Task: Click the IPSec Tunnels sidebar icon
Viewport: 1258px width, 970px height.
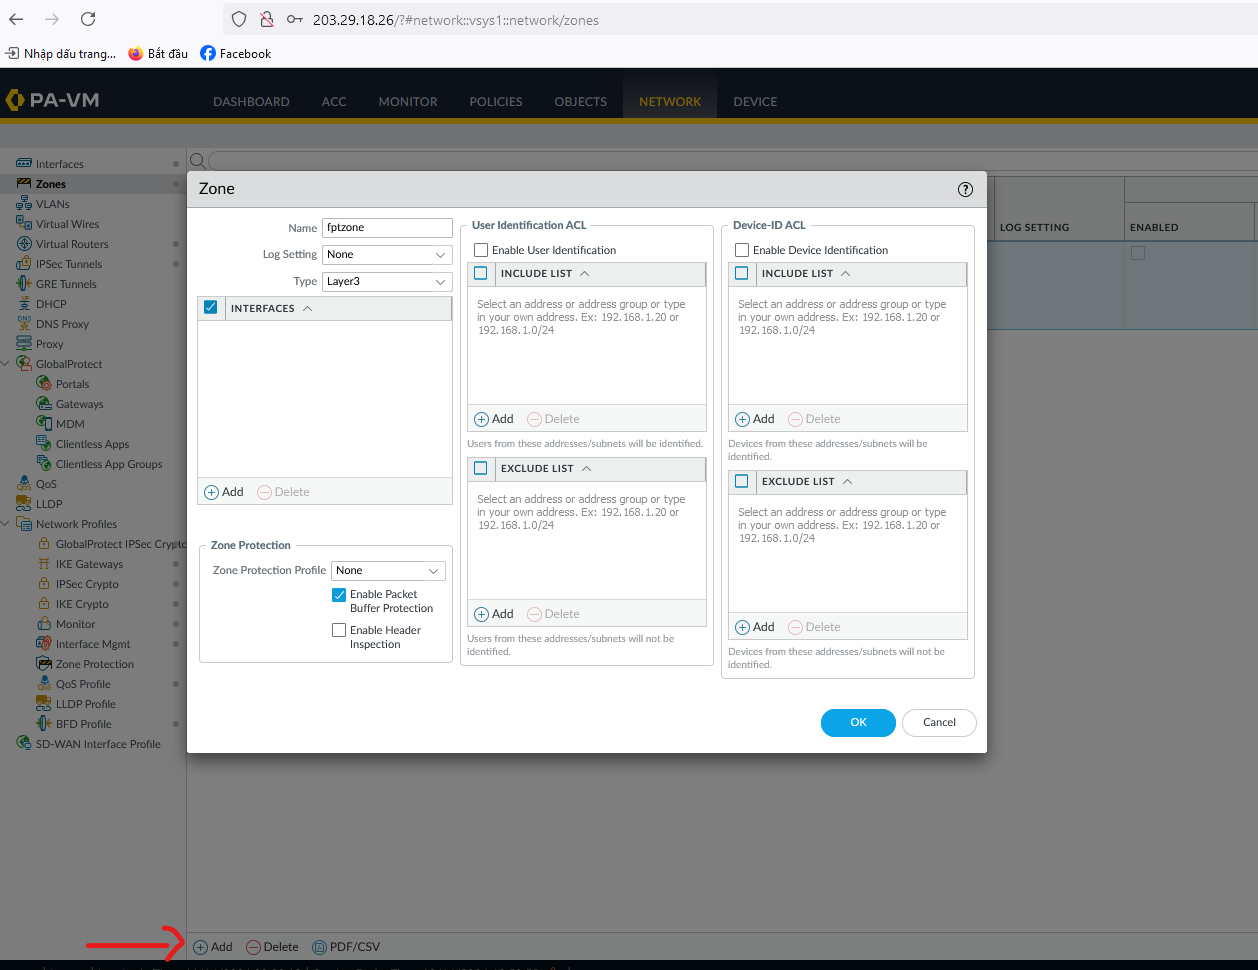Action: [x=24, y=264]
